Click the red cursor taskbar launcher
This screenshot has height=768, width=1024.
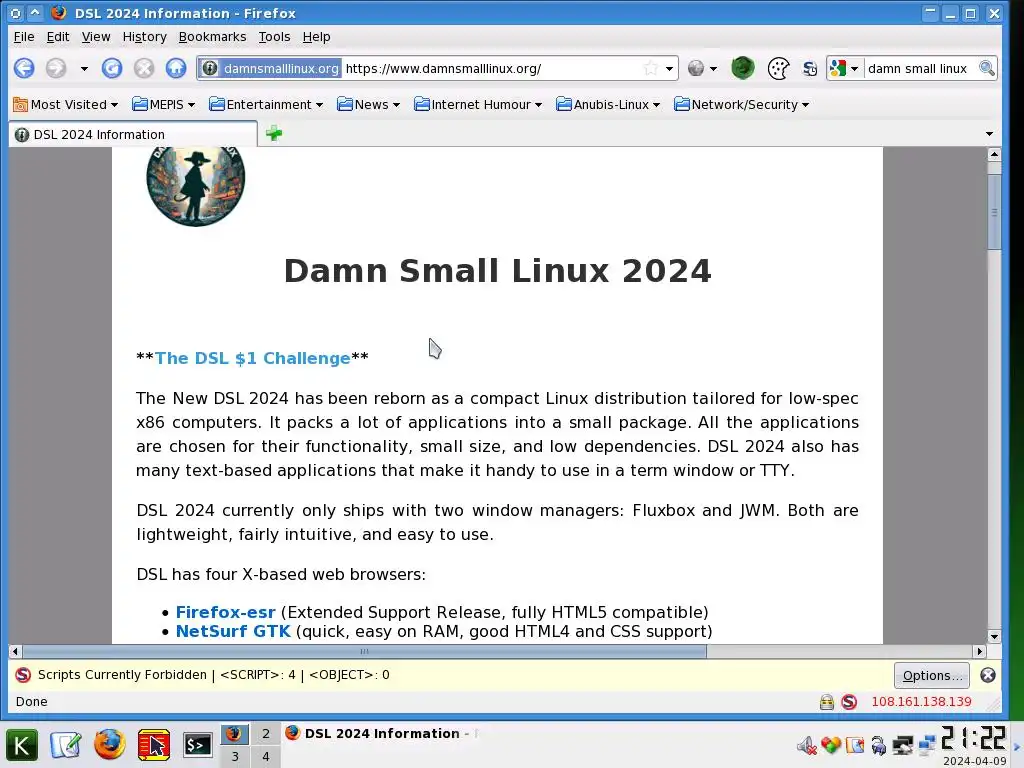pos(154,745)
